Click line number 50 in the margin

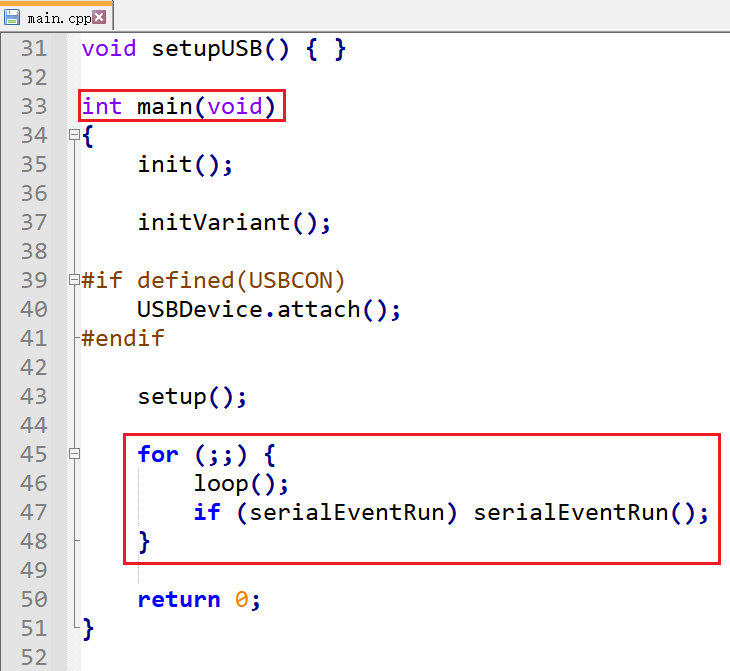(34, 600)
